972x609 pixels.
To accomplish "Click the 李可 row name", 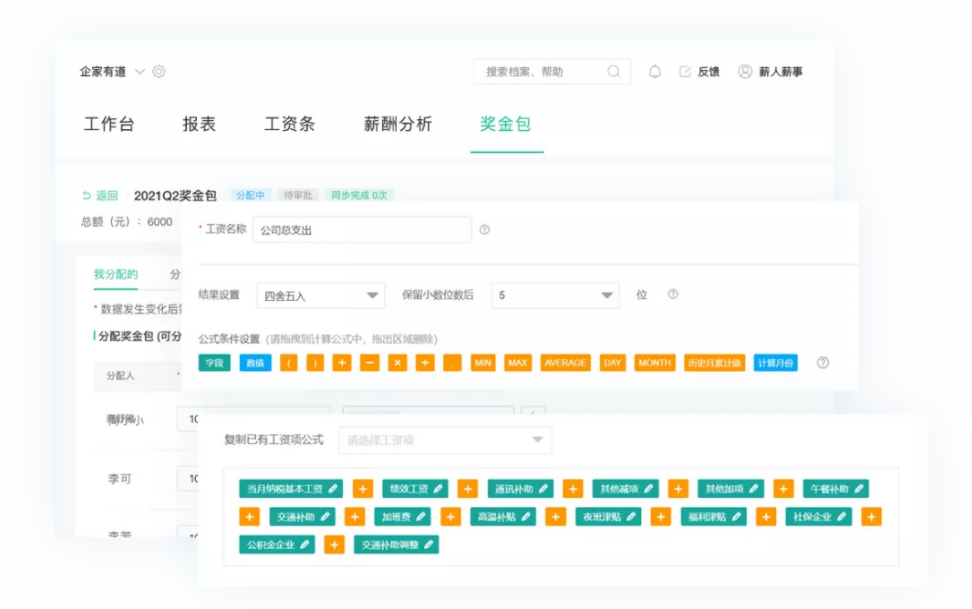I will [x=120, y=479].
